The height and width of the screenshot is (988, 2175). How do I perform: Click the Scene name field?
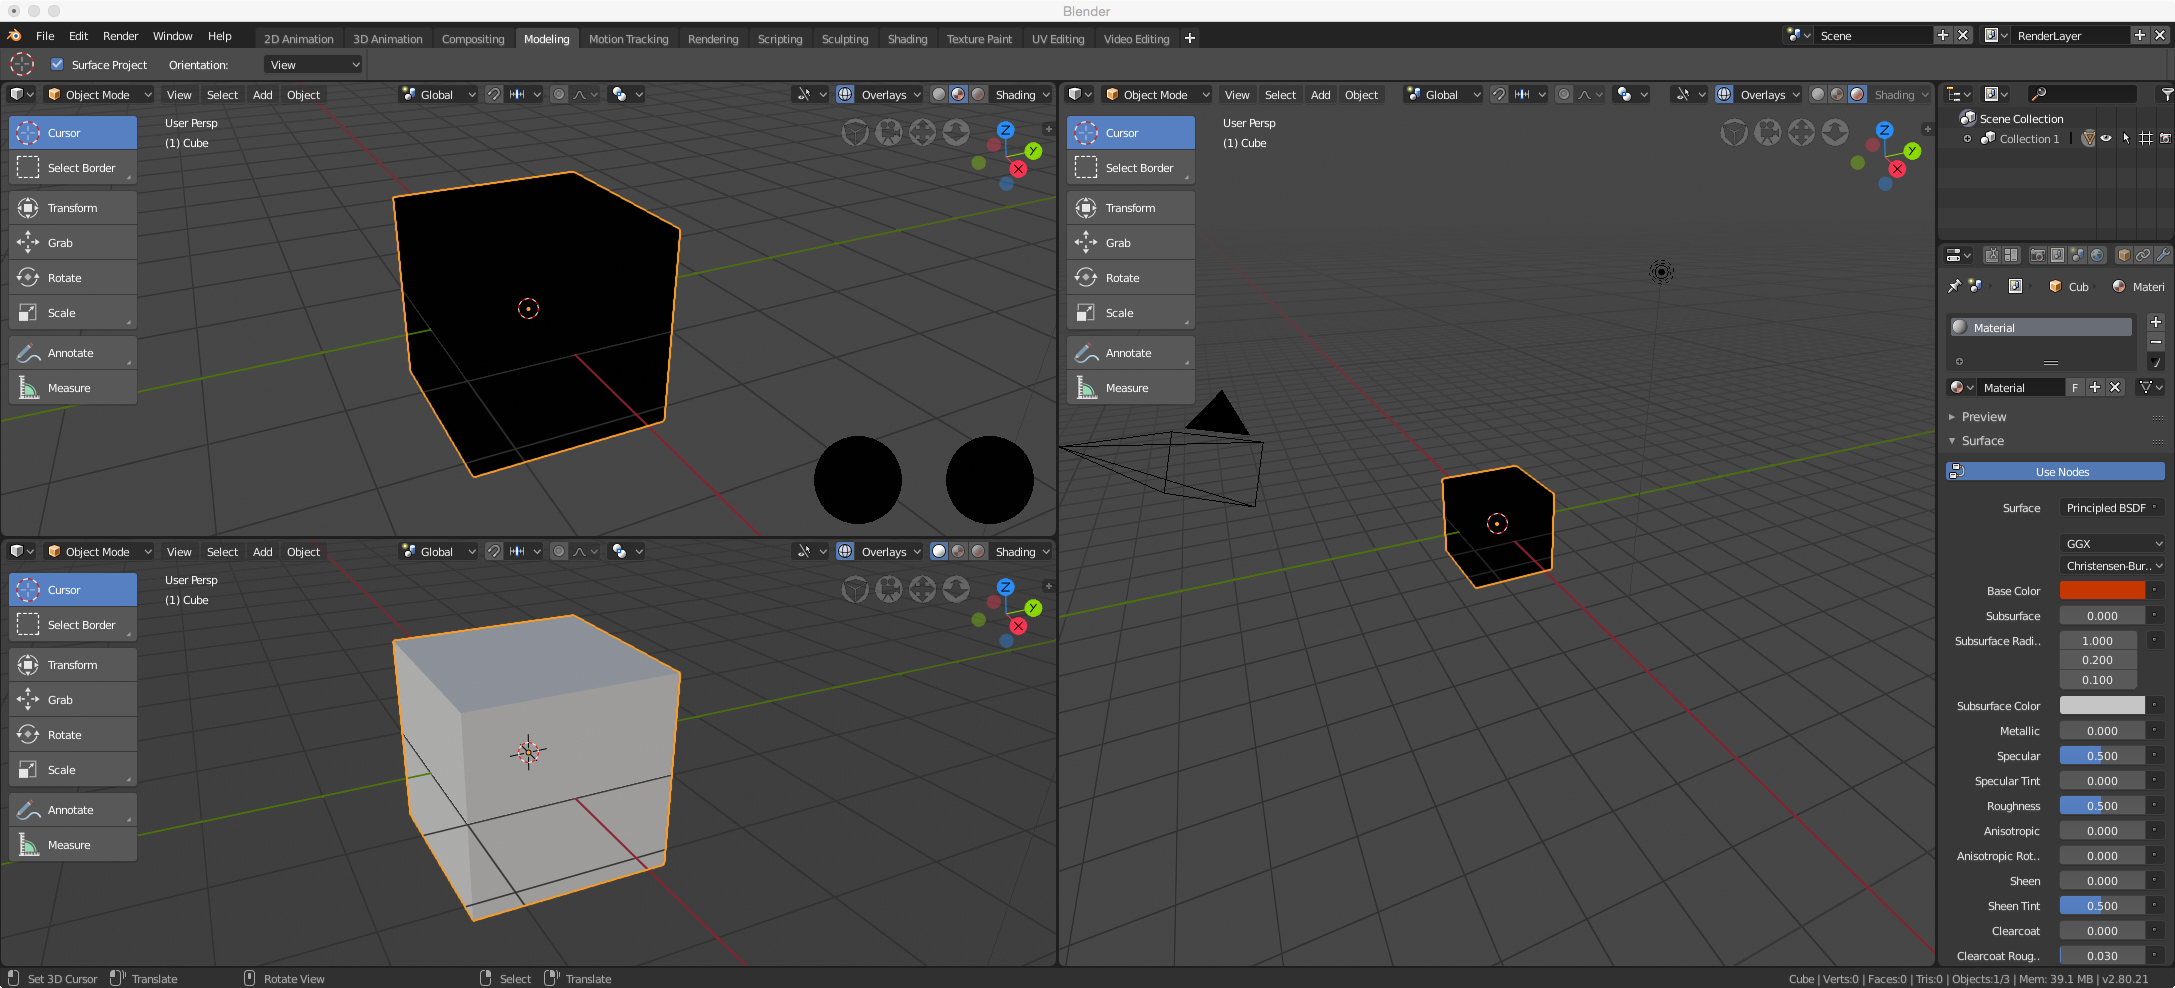click(x=1874, y=35)
